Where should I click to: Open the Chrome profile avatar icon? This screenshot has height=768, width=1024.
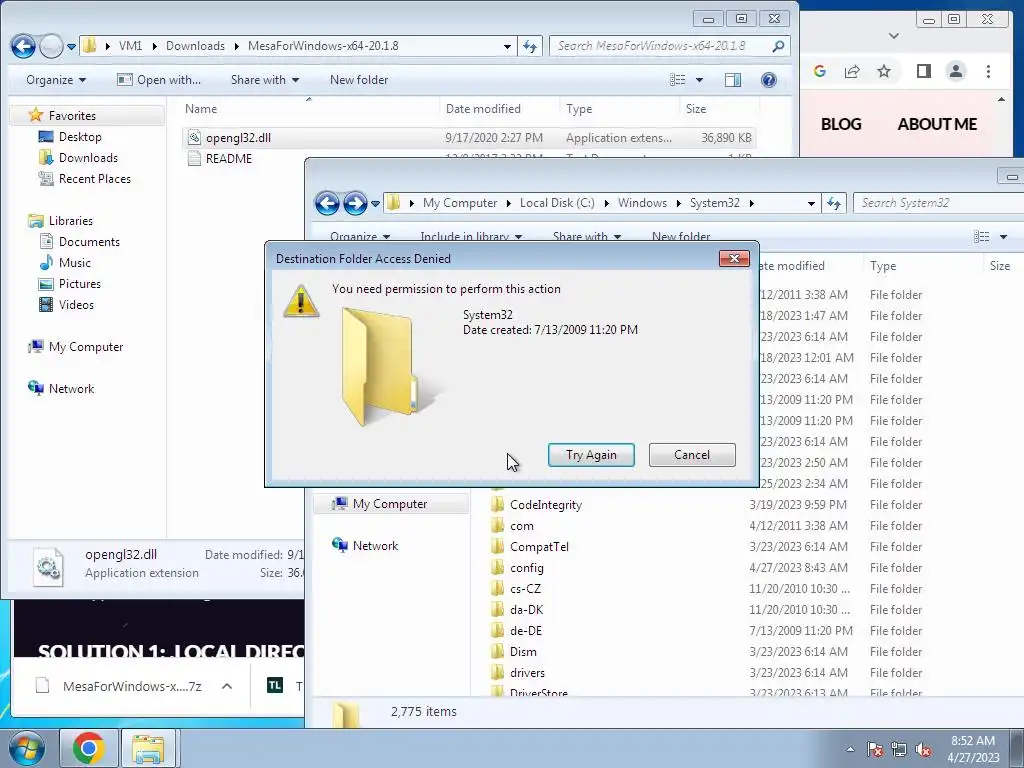click(956, 71)
